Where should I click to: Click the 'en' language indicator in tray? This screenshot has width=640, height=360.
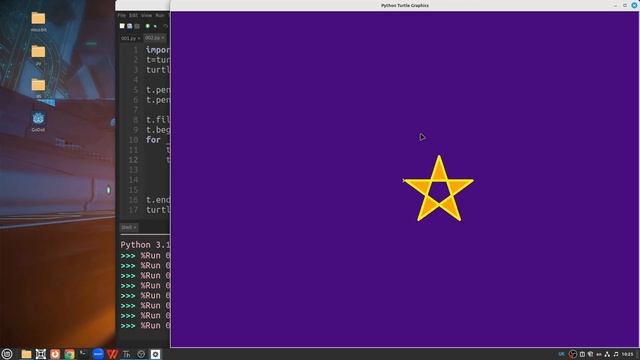pos(599,354)
